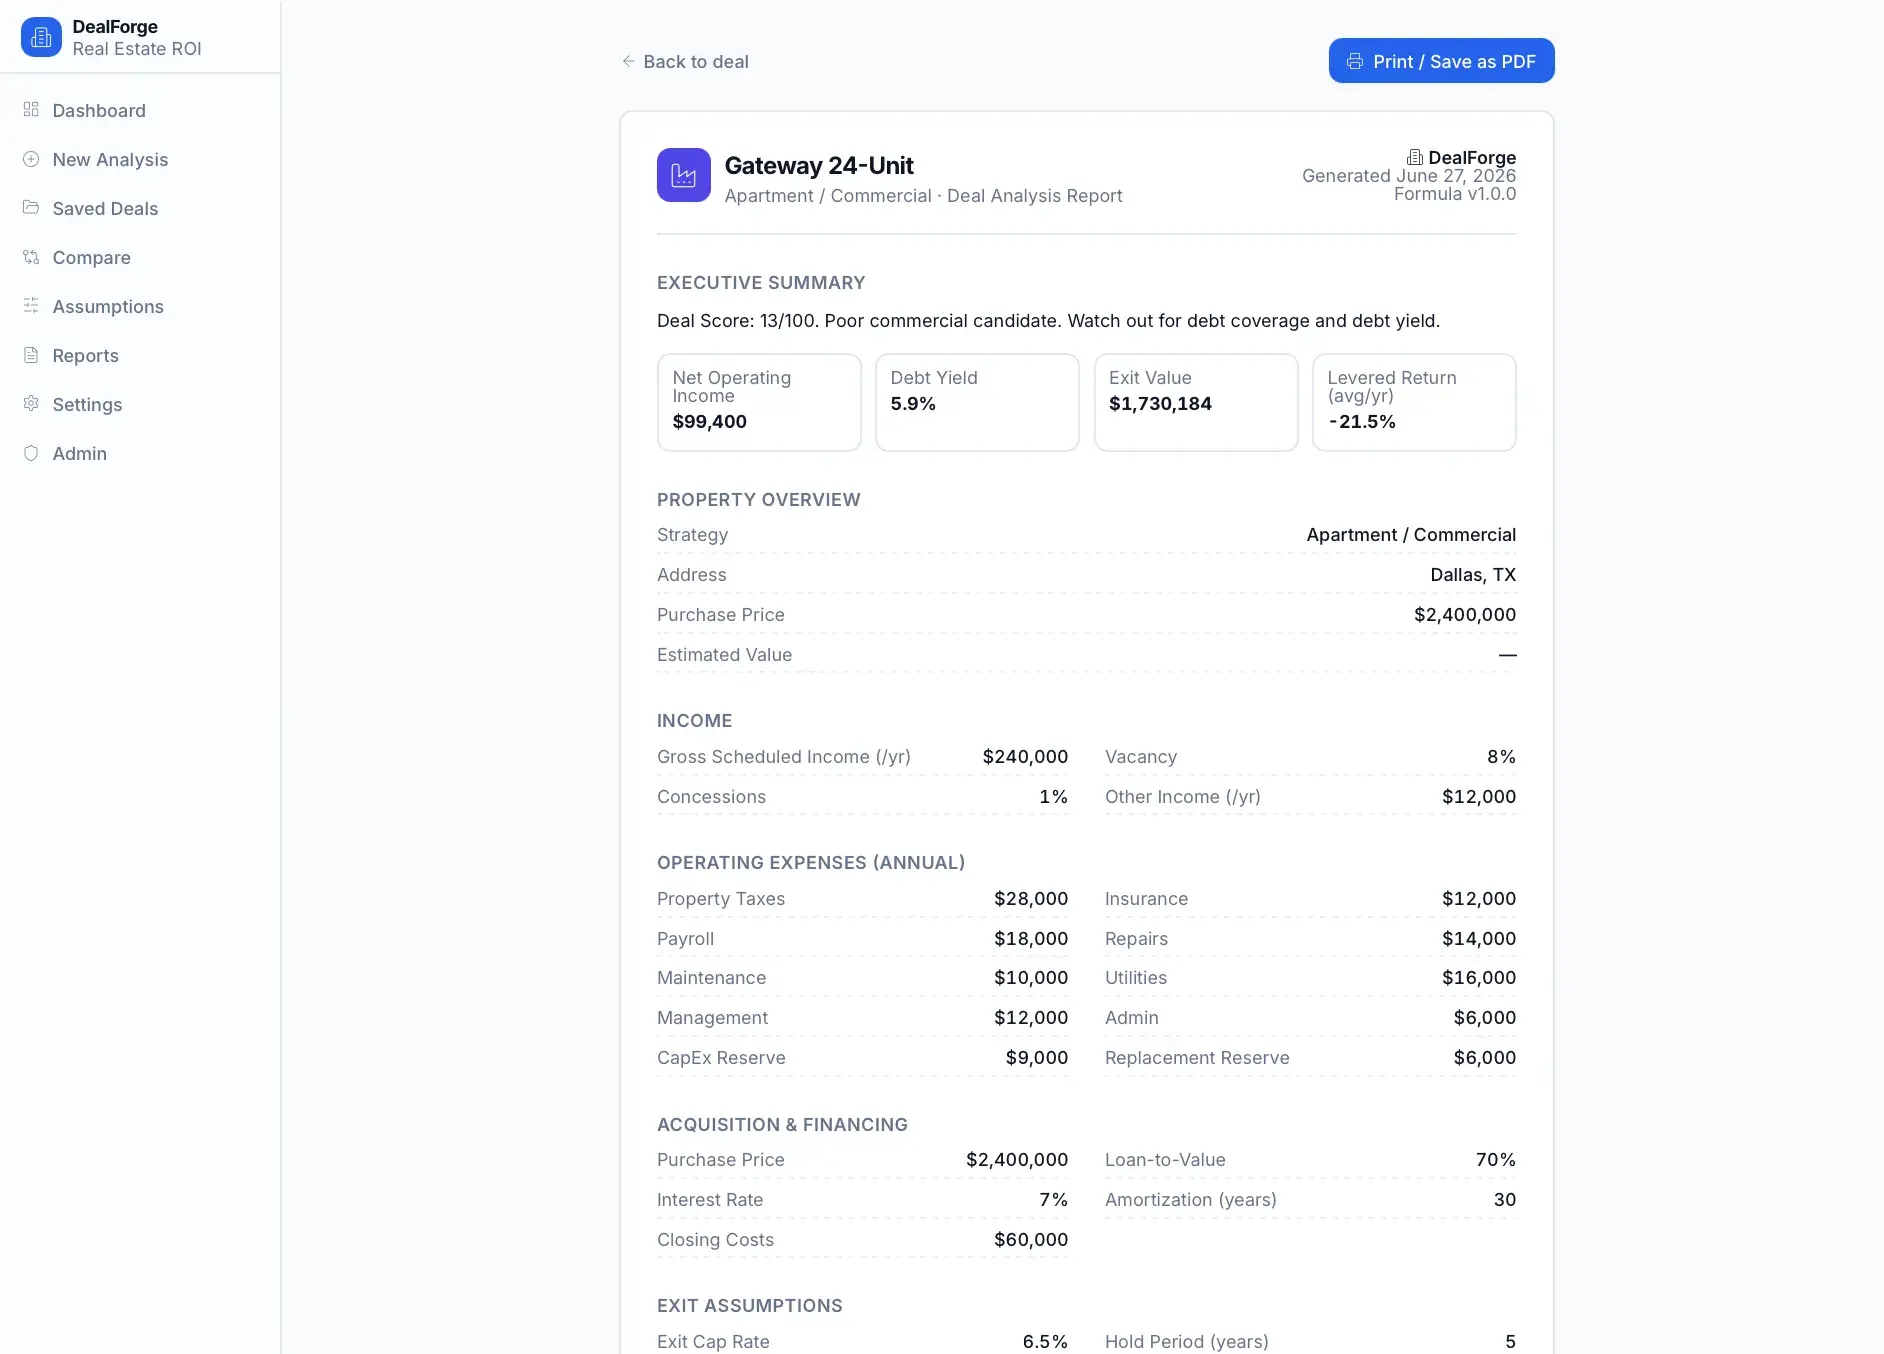This screenshot has width=1884, height=1354.
Task: Click the printer icon in Print button
Action: [x=1355, y=61]
